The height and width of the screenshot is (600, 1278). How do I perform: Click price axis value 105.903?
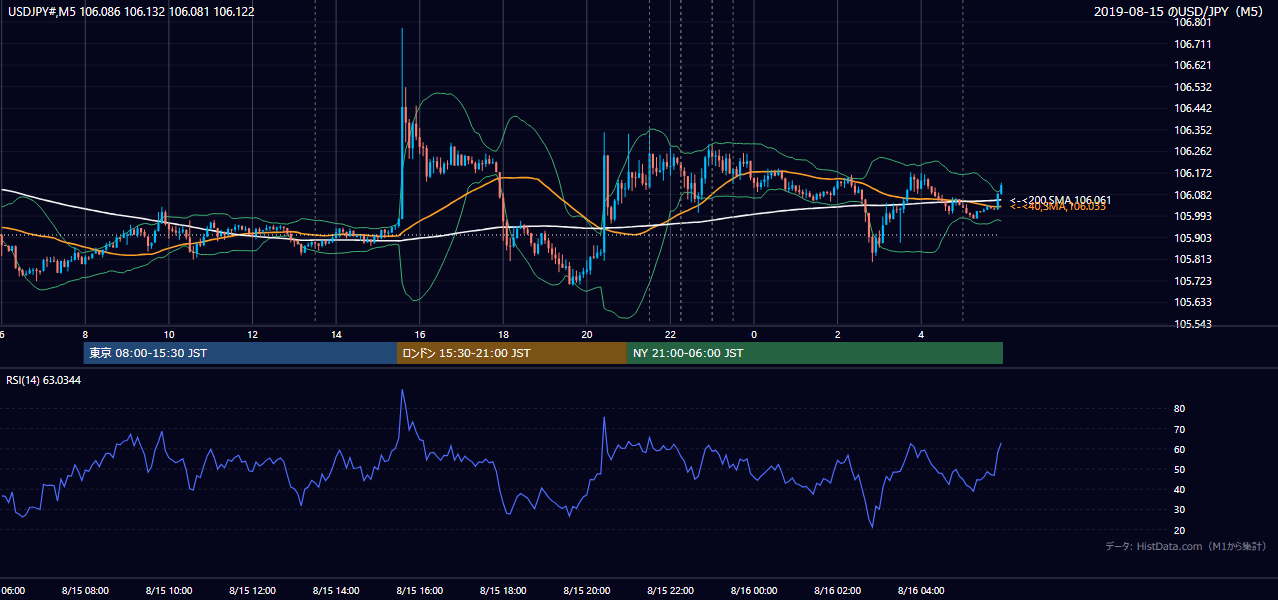click(x=1194, y=238)
